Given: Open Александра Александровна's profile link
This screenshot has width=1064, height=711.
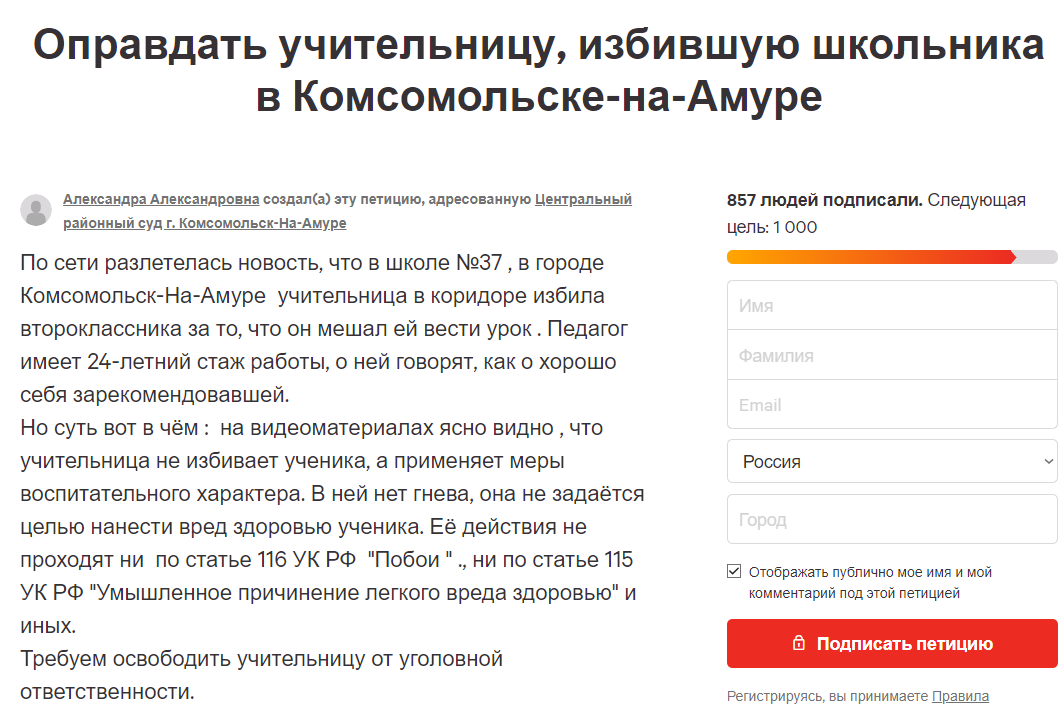Looking at the screenshot, I should point(161,199).
